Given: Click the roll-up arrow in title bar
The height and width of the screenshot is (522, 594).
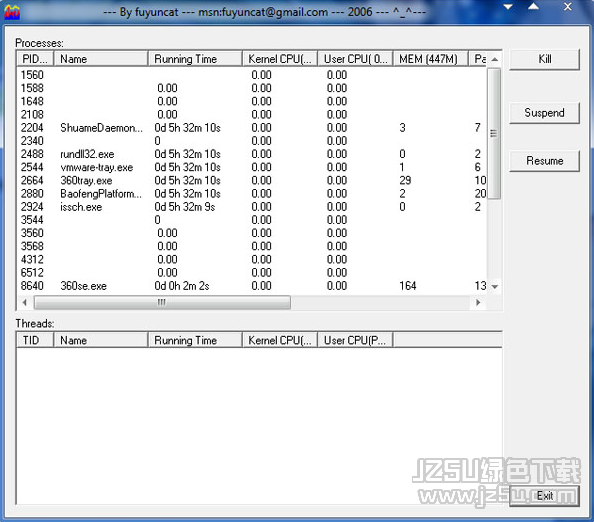Looking at the screenshot, I should click(533, 6).
